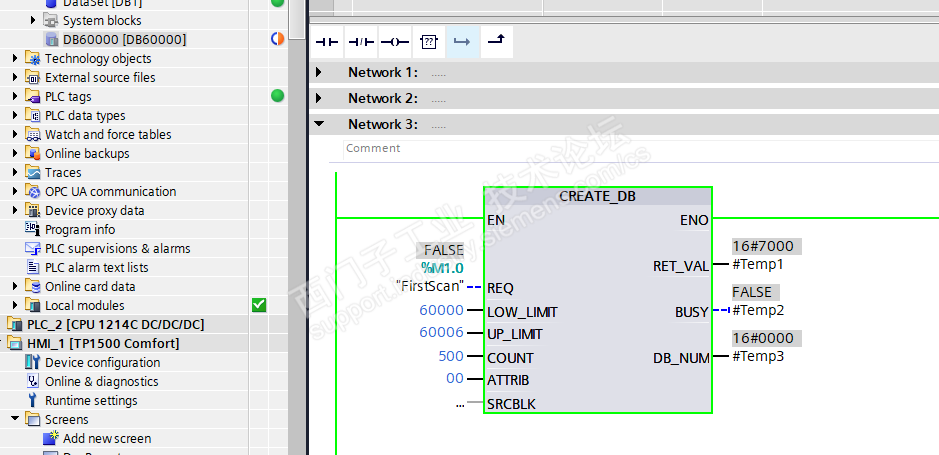Click the Local modules green checkmark status
939x455 pixels.
click(259, 305)
